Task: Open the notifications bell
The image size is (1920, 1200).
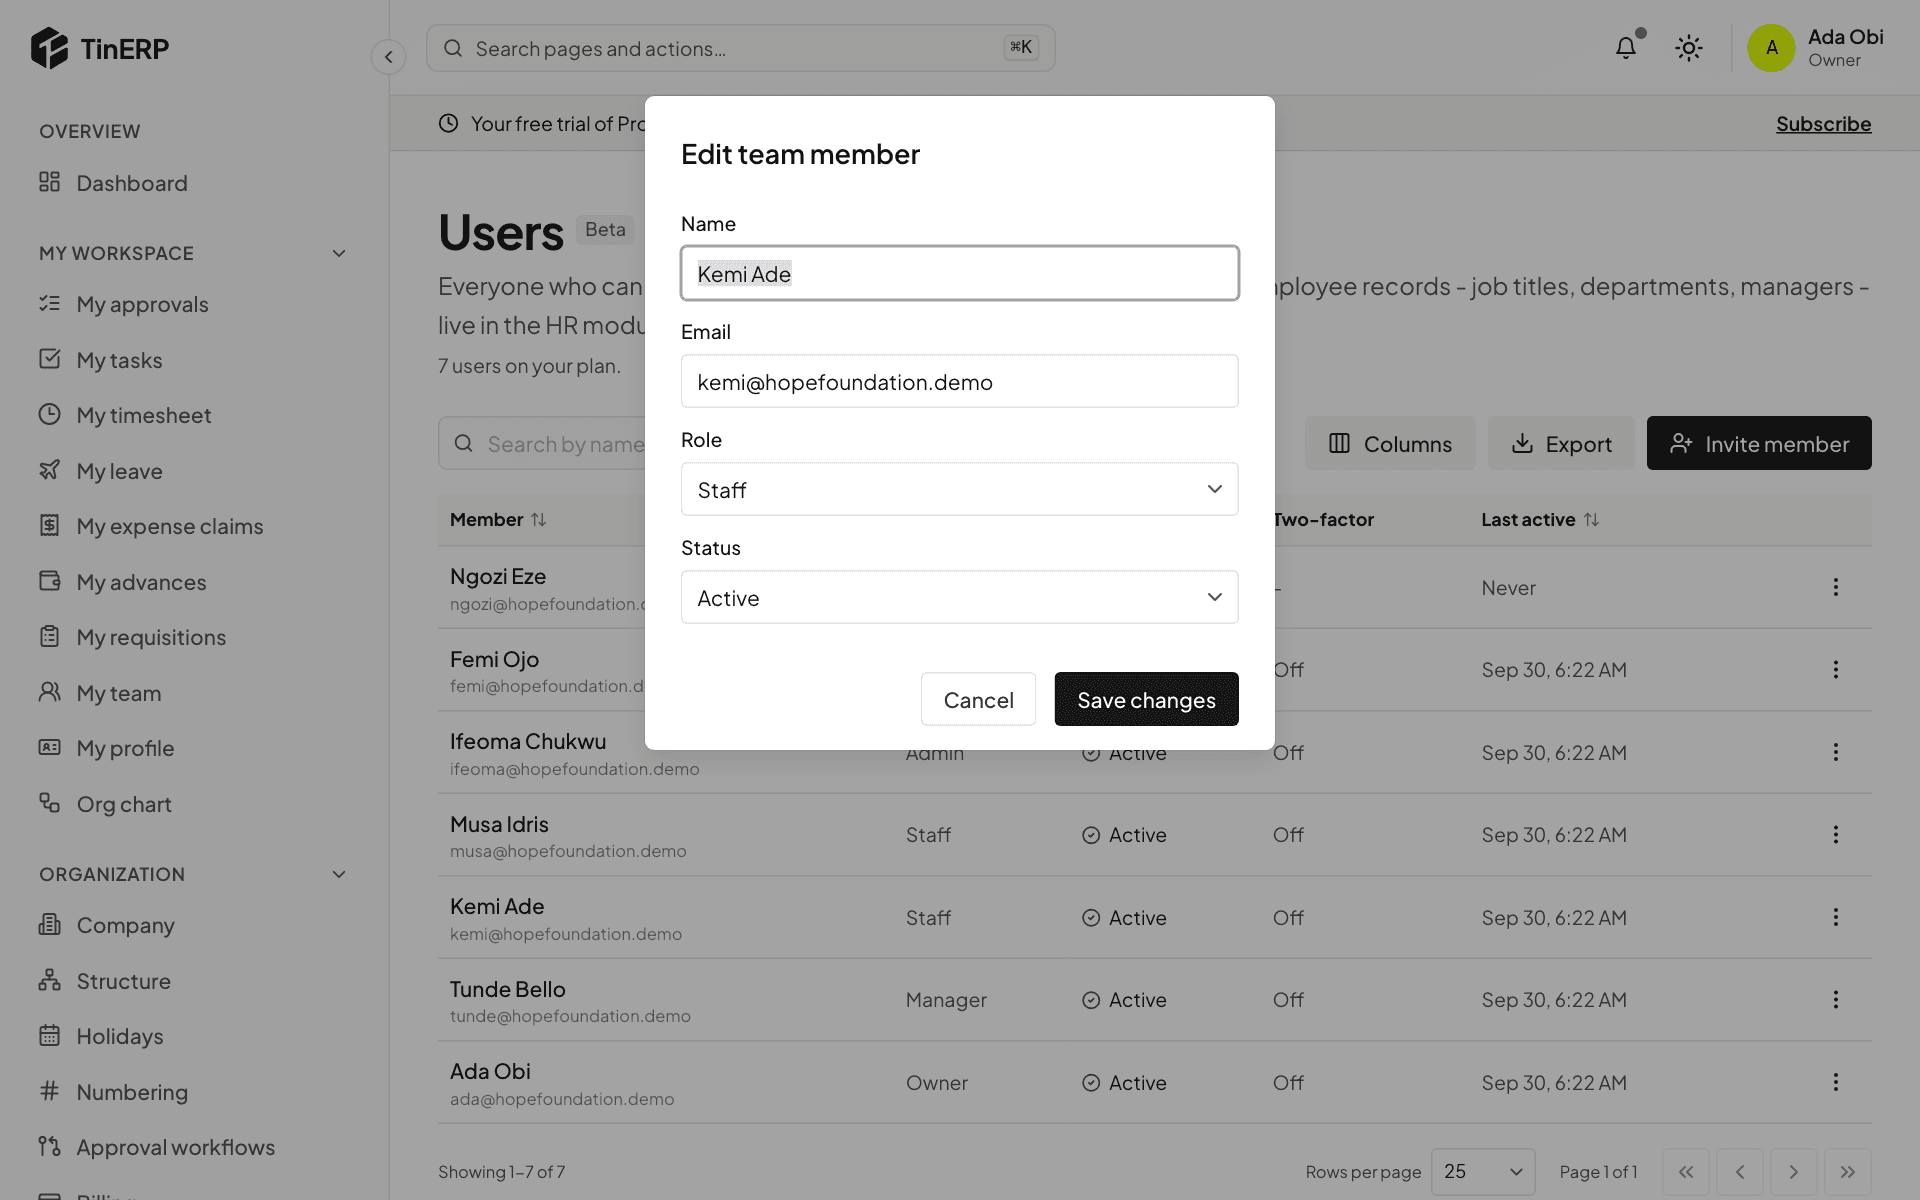Action: pyautogui.click(x=1626, y=48)
